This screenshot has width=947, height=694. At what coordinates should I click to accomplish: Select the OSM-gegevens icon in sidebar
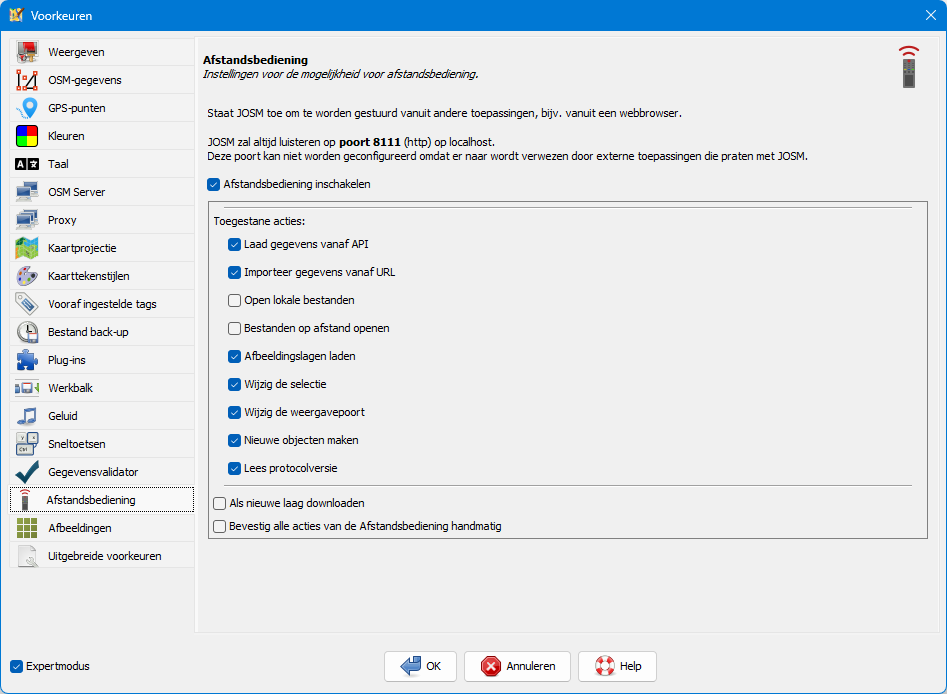click(x=28, y=80)
